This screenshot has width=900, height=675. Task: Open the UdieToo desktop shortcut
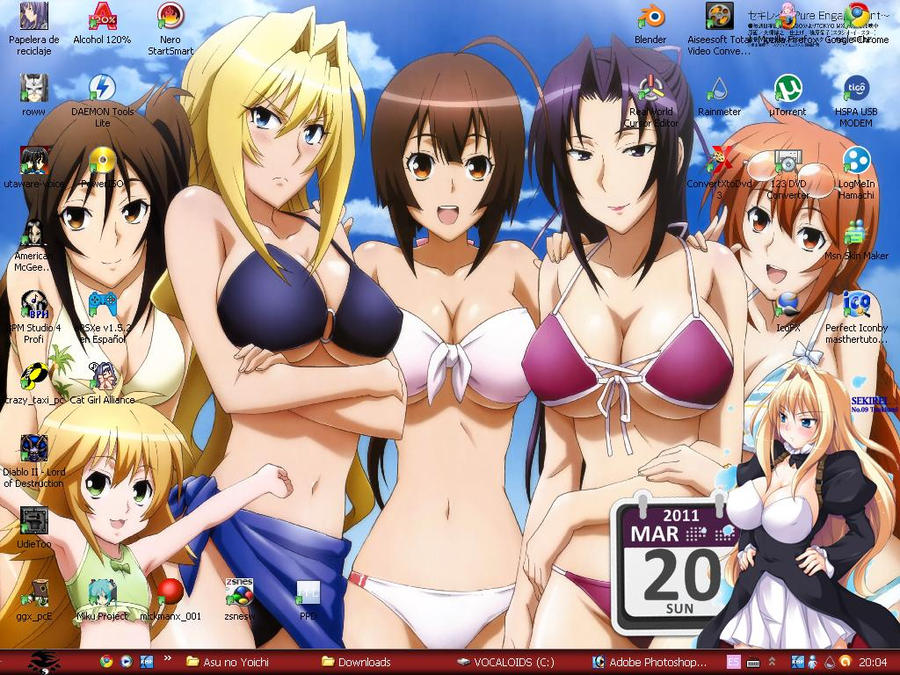[x=34, y=529]
